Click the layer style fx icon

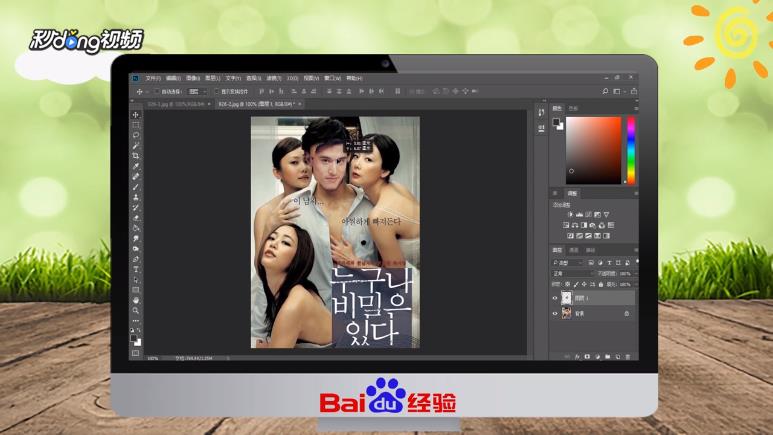(577, 357)
